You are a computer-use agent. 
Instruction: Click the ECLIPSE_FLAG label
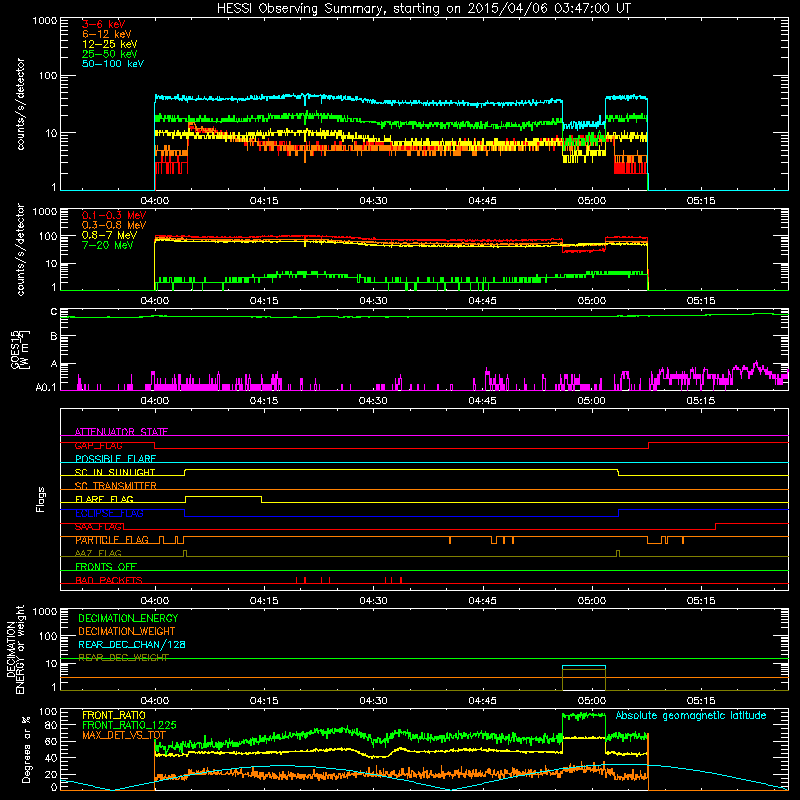[109, 513]
